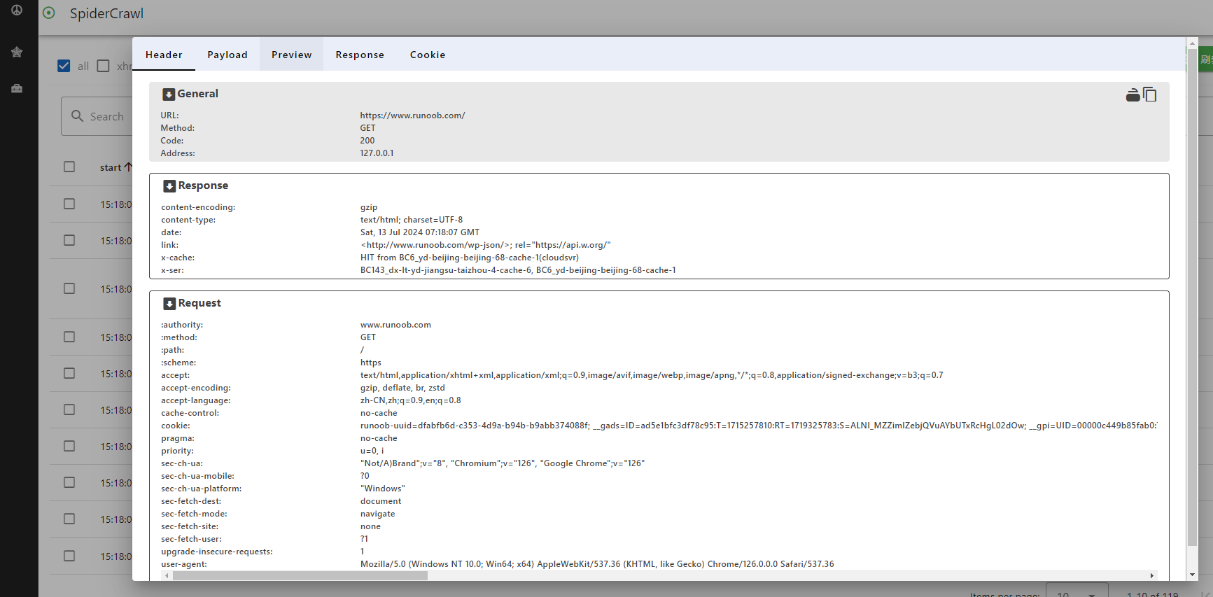The width and height of the screenshot is (1213, 597).
Task: Uncheck the 'all' filter checkbox
Action: tap(64, 66)
